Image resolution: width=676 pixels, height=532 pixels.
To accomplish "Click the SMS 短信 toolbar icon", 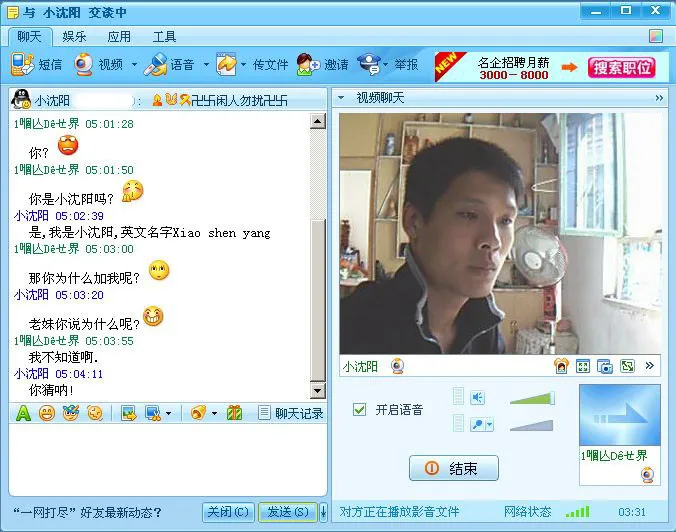I will pyautogui.click(x=22, y=65).
